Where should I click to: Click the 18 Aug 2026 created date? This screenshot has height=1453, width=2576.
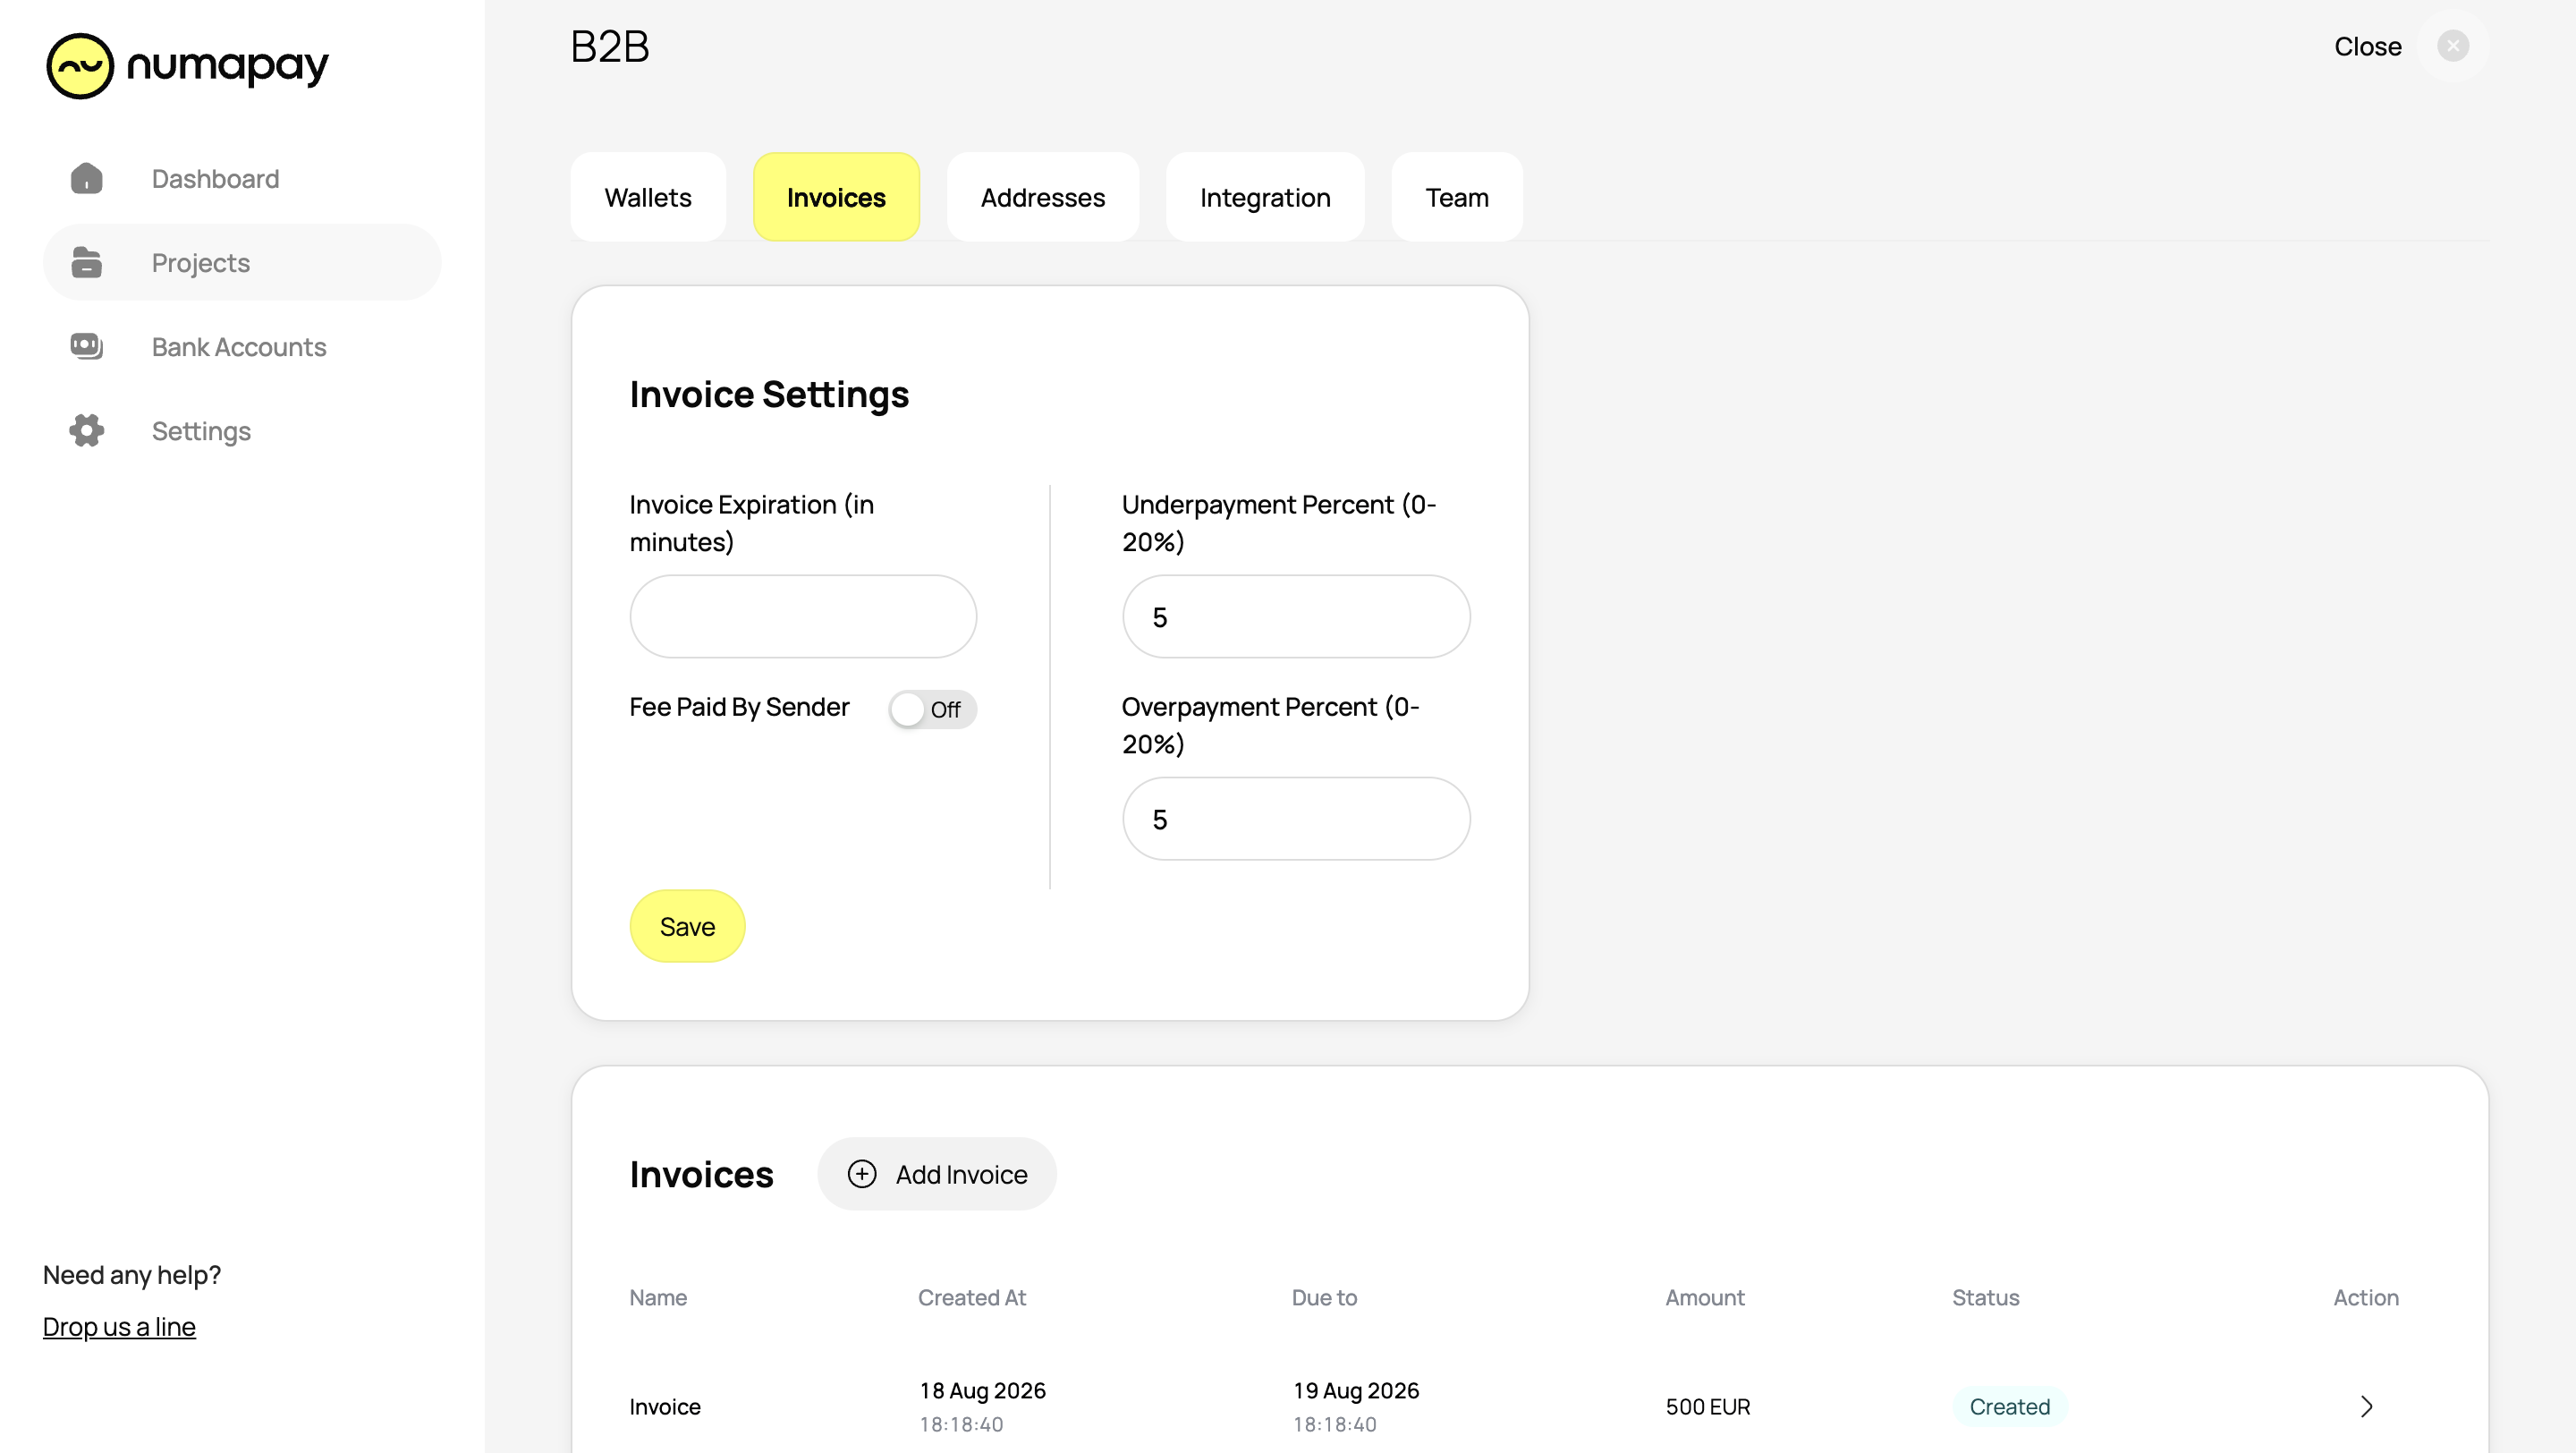[x=982, y=1390]
